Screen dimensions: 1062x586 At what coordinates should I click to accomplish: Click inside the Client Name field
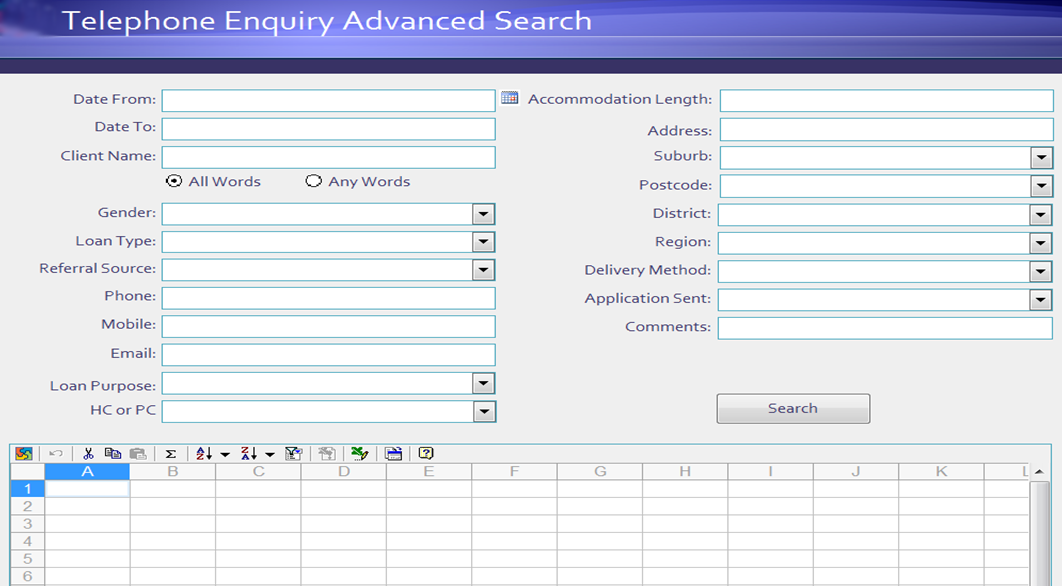pyautogui.click(x=328, y=156)
